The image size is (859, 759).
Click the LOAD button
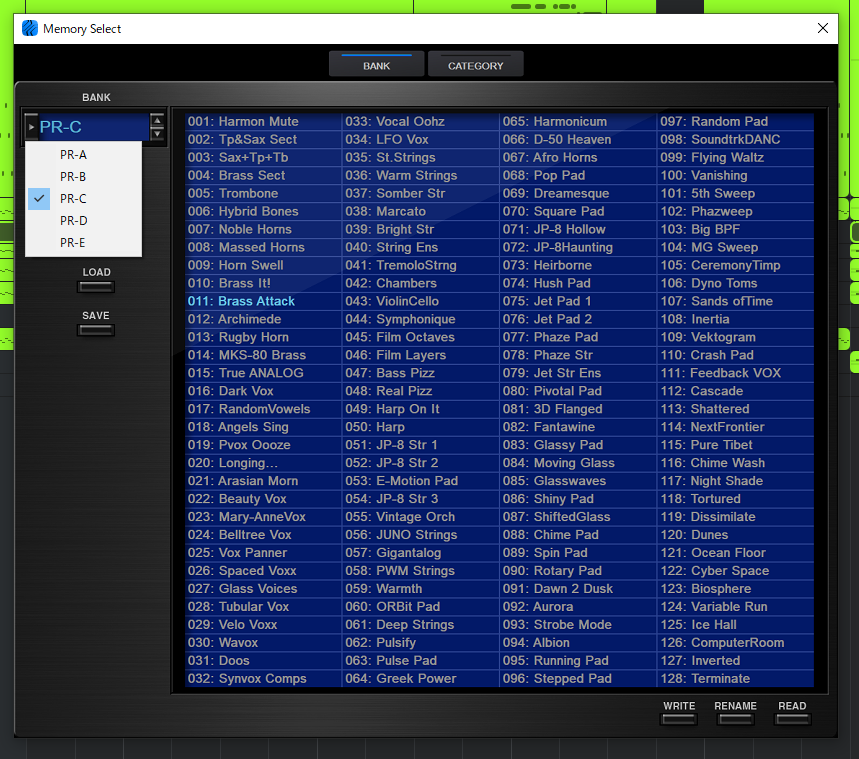[x=96, y=287]
